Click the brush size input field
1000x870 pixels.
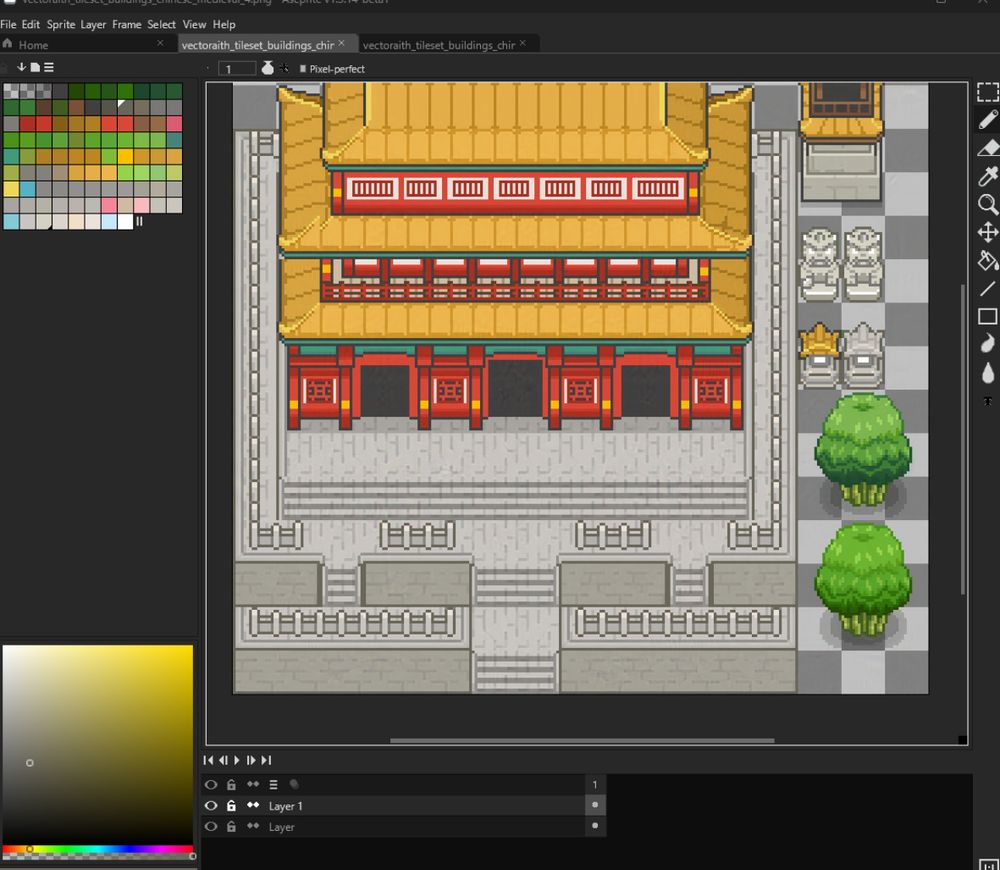click(237, 68)
